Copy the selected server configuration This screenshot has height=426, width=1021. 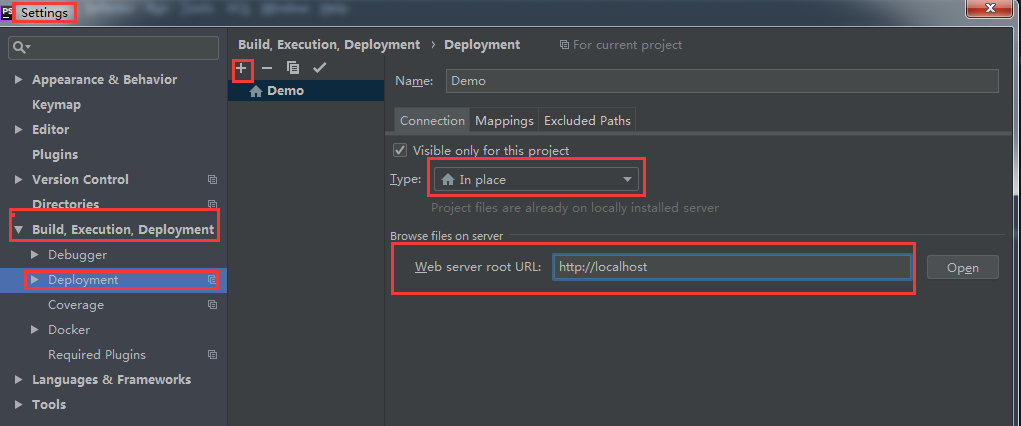click(x=293, y=68)
